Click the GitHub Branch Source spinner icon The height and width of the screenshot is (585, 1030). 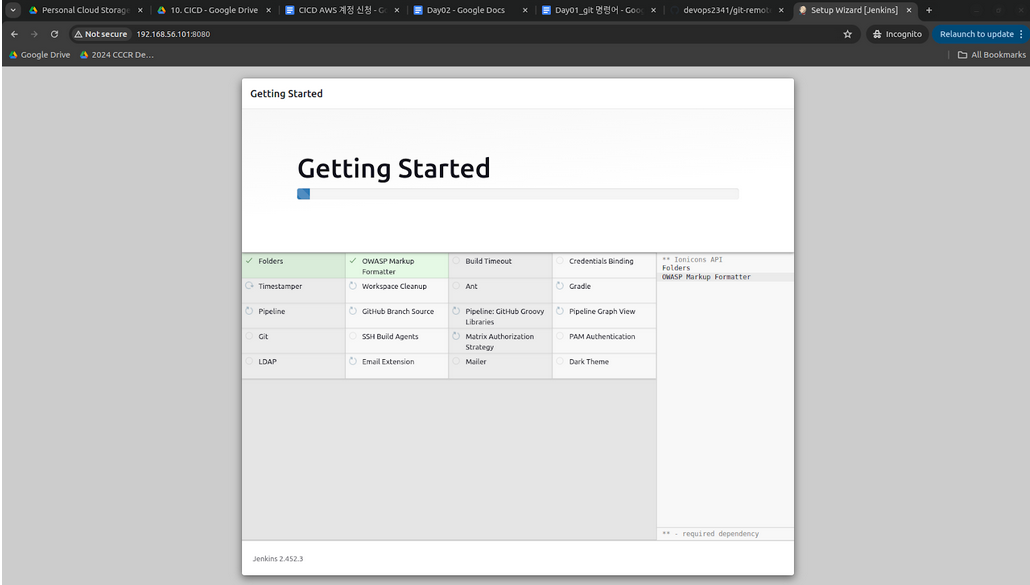(353, 311)
